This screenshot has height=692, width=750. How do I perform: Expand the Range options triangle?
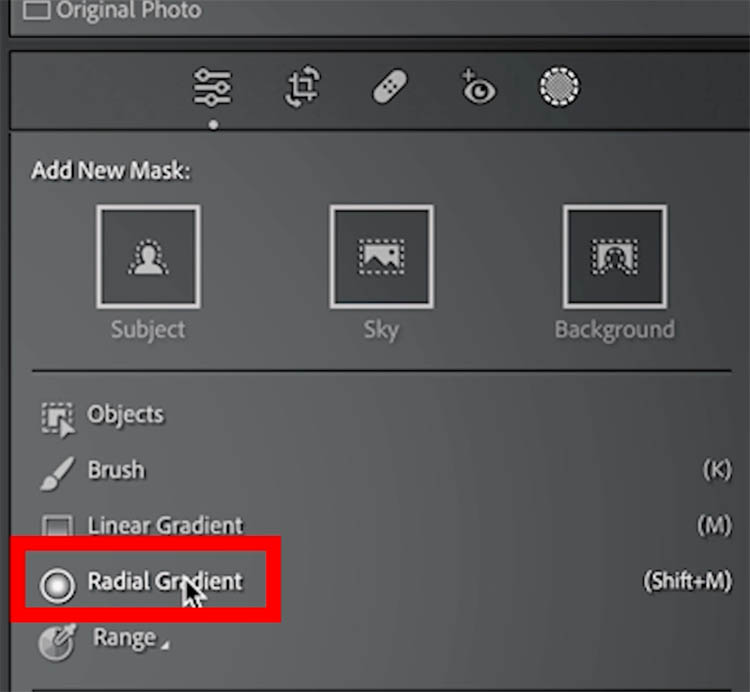164,645
